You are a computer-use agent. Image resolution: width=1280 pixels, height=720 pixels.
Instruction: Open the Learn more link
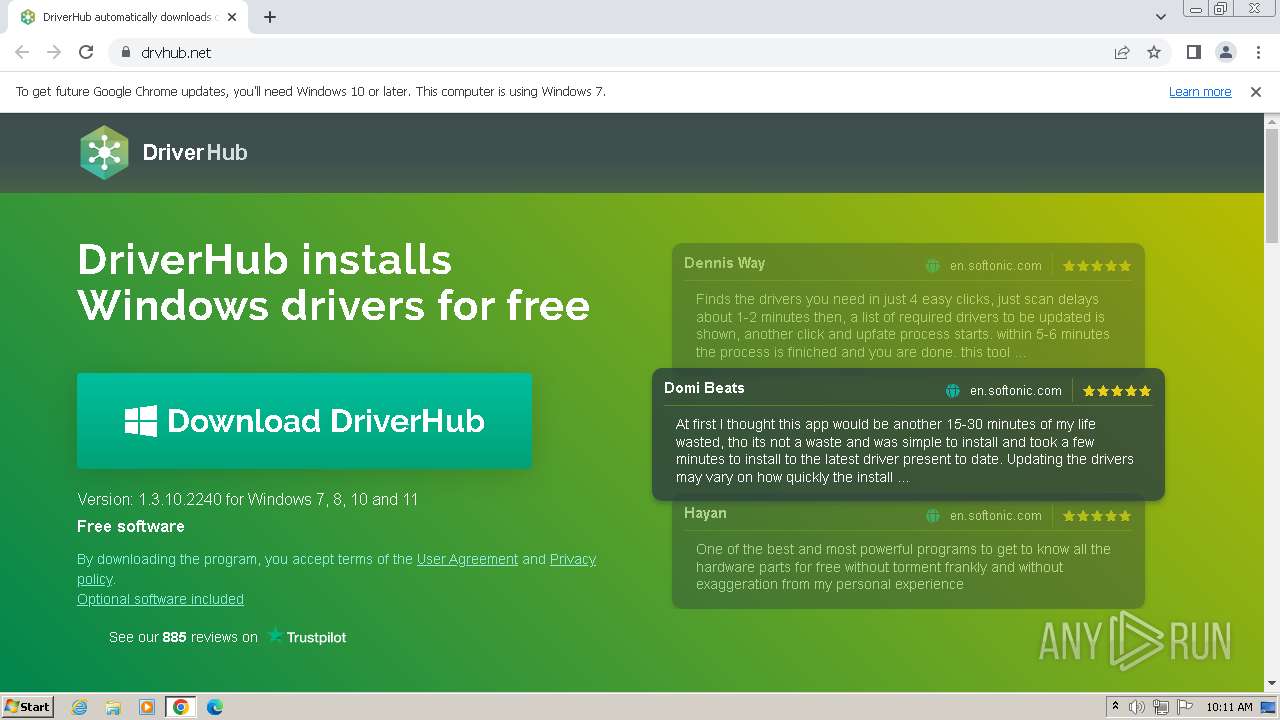click(1200, 91)
